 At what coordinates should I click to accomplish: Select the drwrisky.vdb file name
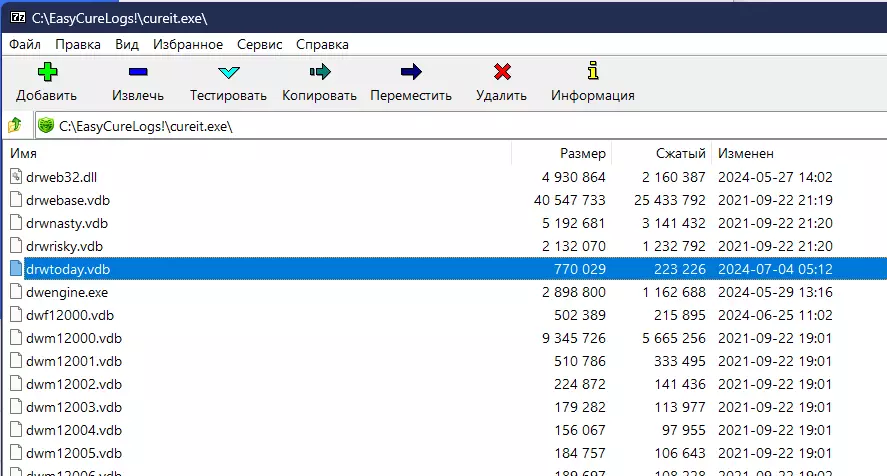click(64, 247)
